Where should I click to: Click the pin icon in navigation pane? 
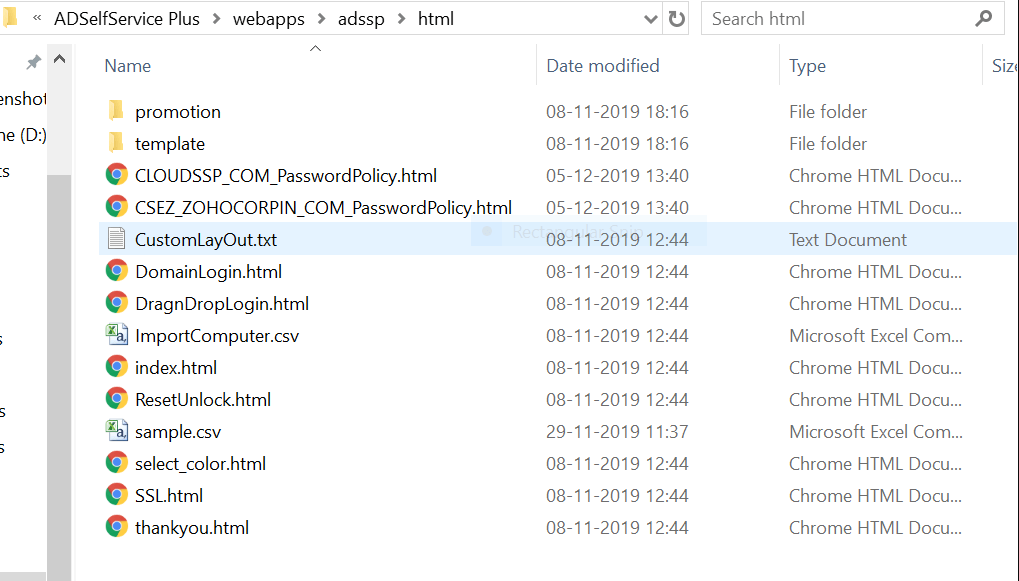click(32, 62)
